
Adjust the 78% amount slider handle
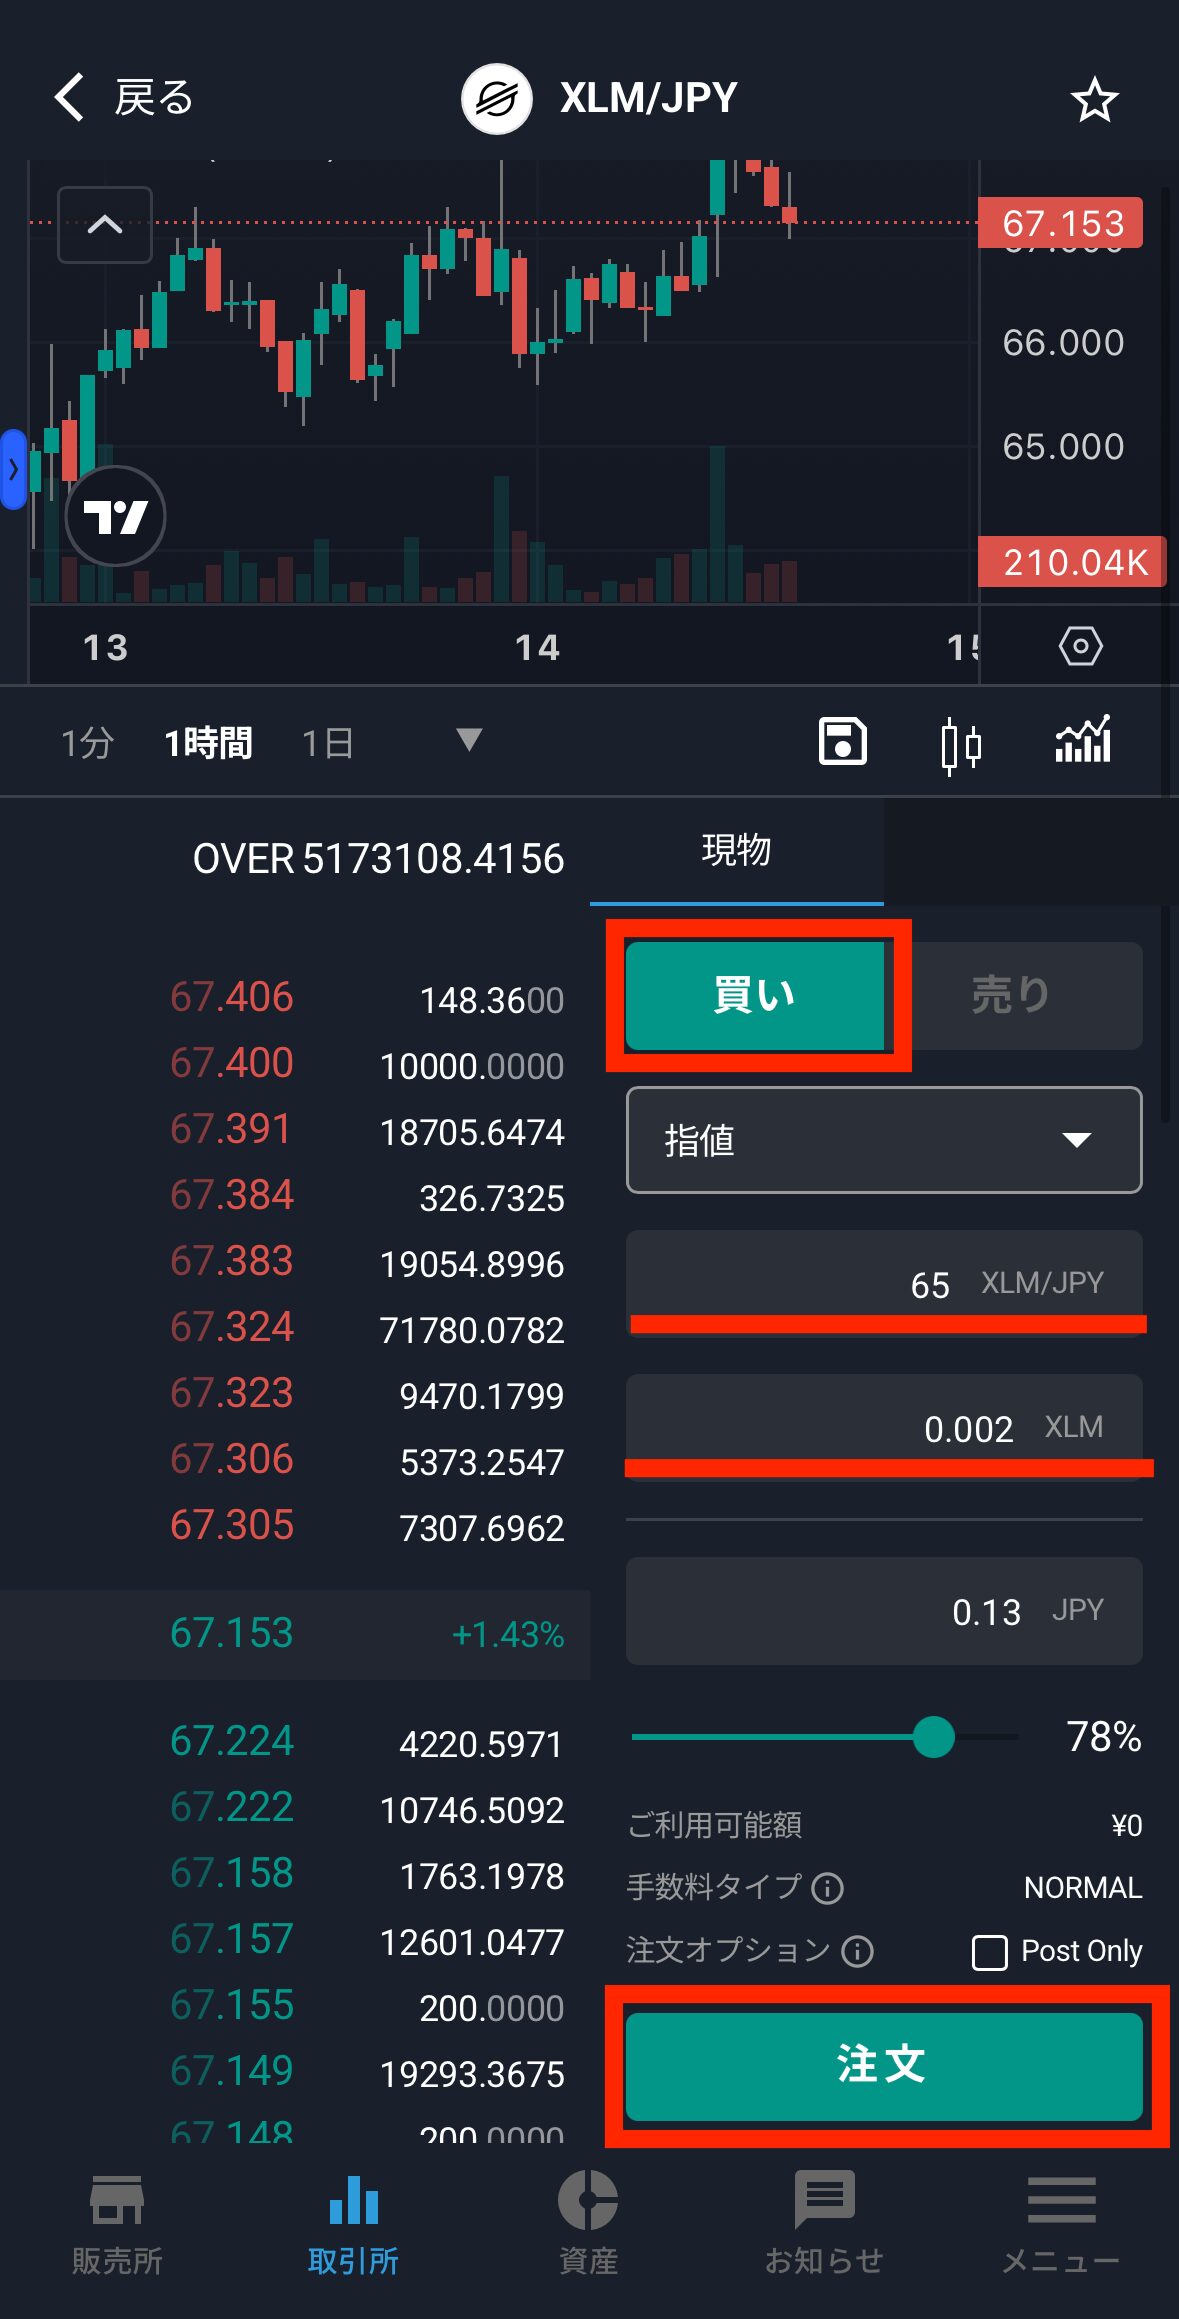(x=934, y=1737)
